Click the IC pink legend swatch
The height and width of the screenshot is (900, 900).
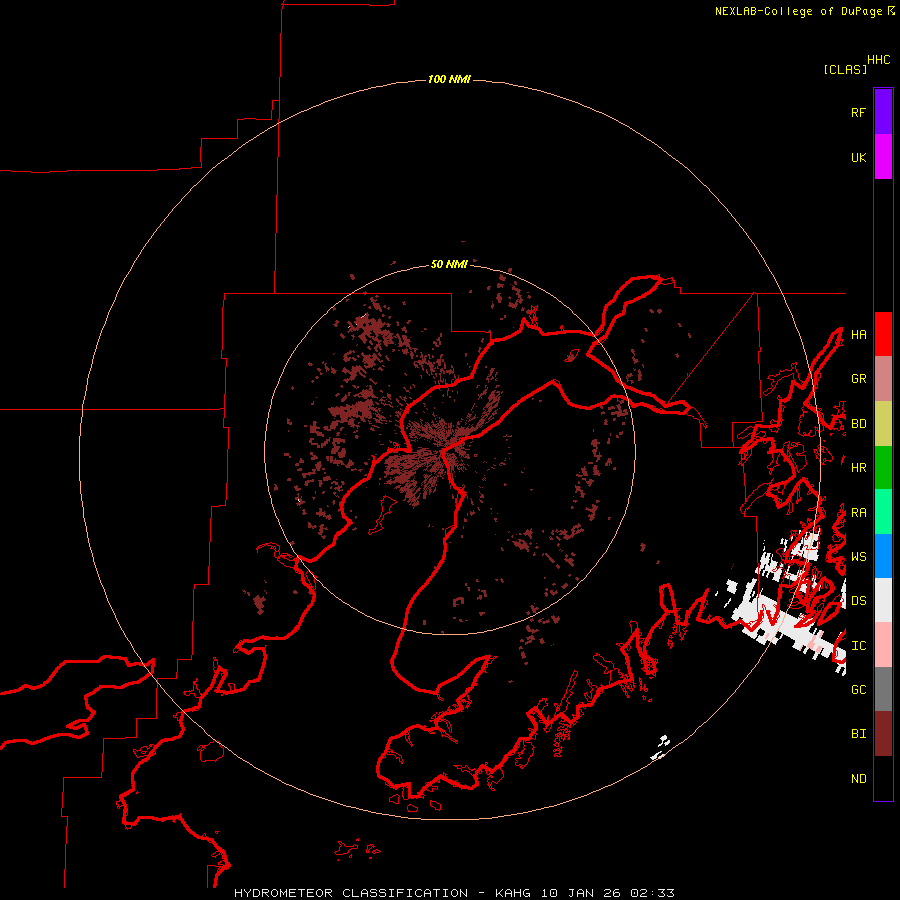[883, 645]
